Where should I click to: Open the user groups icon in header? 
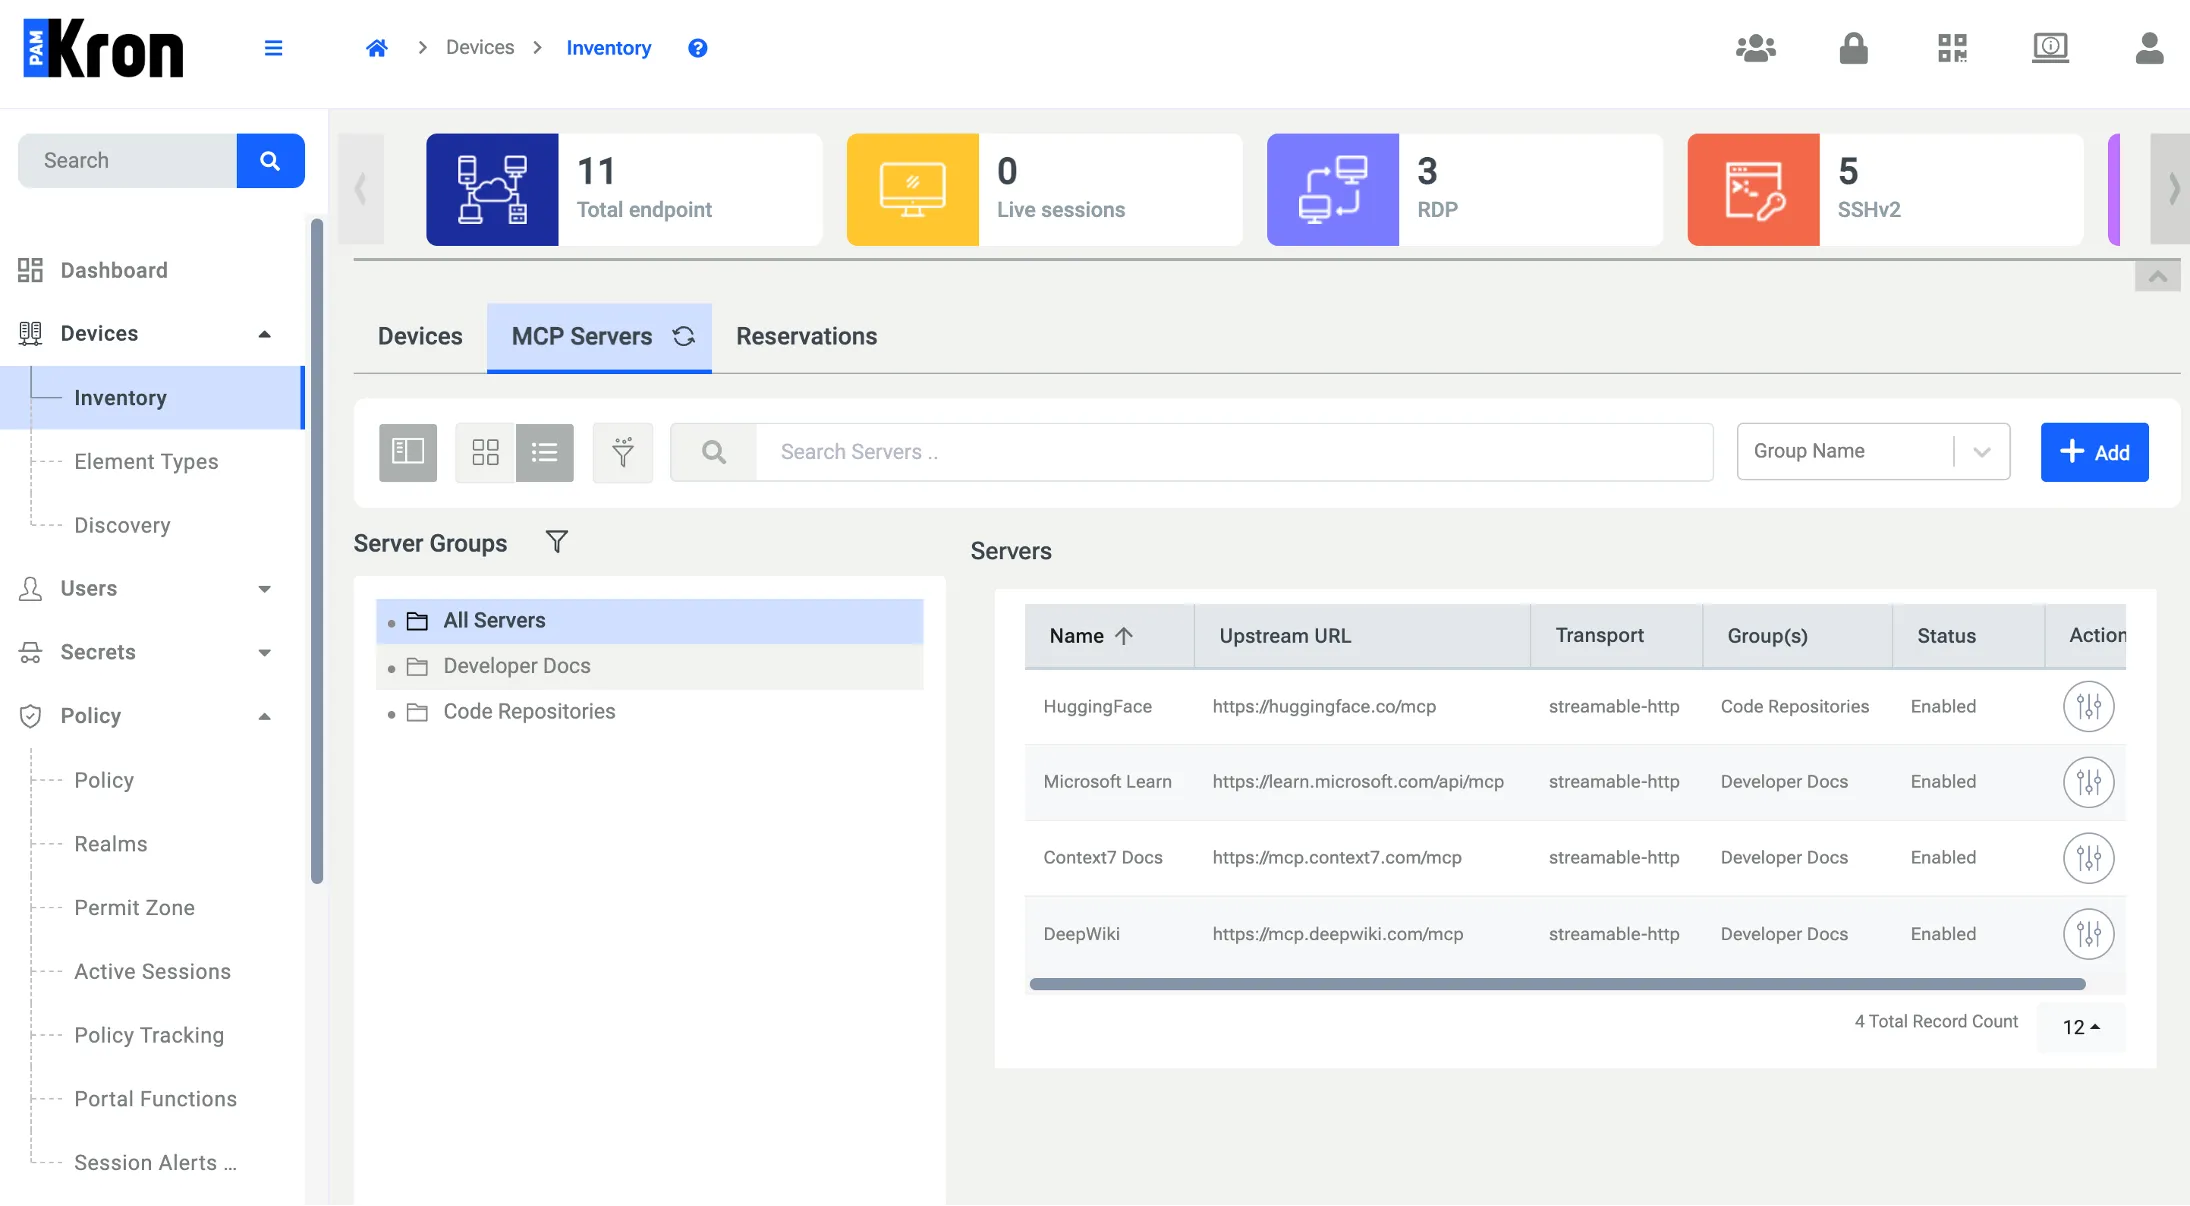1756,48
